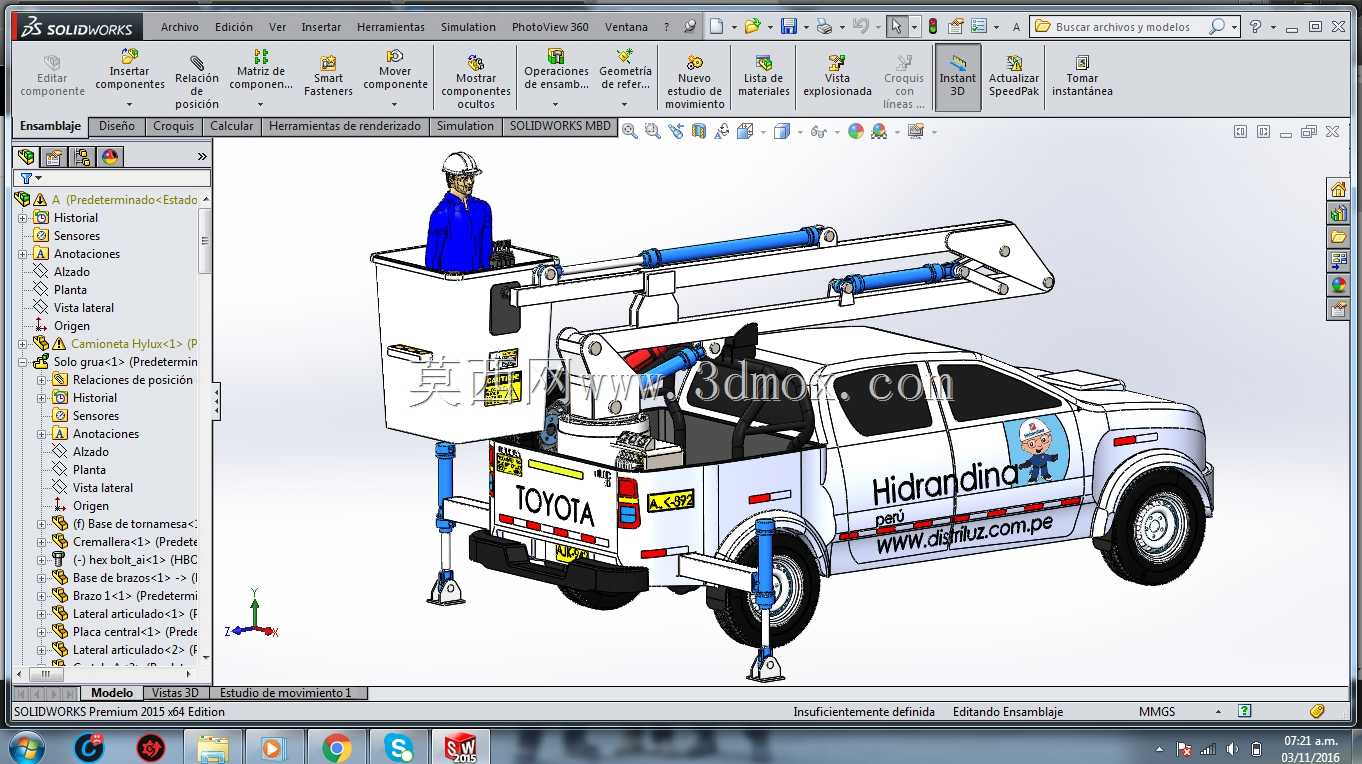Click Zoom to fit magnifier icon
1362x764 pixels.
point(629,131)
